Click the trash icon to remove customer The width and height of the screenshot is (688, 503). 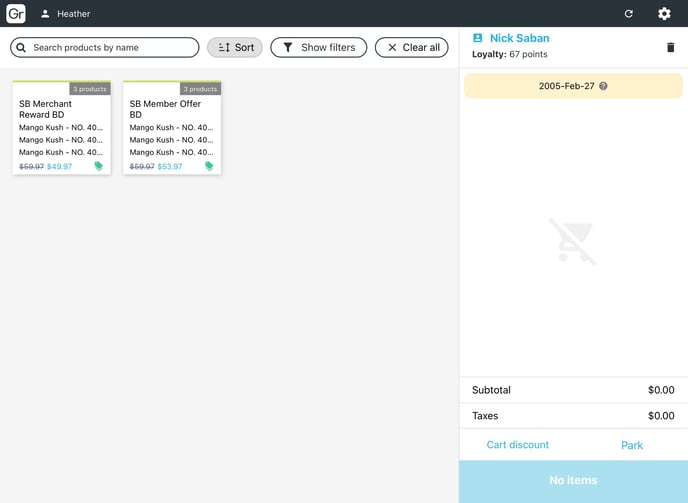670,47
